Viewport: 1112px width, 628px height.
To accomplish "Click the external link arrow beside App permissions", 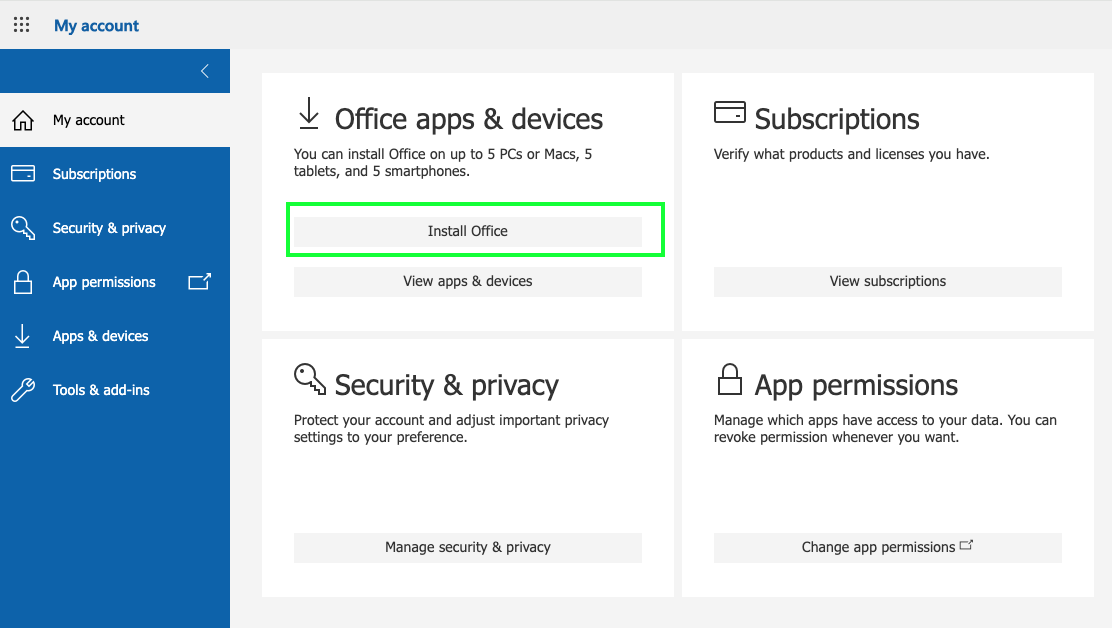I will point(199,281).
